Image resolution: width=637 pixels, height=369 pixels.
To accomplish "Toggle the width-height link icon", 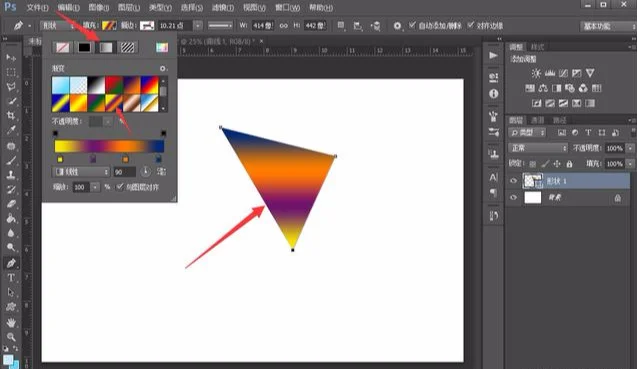I will point(284,26).
